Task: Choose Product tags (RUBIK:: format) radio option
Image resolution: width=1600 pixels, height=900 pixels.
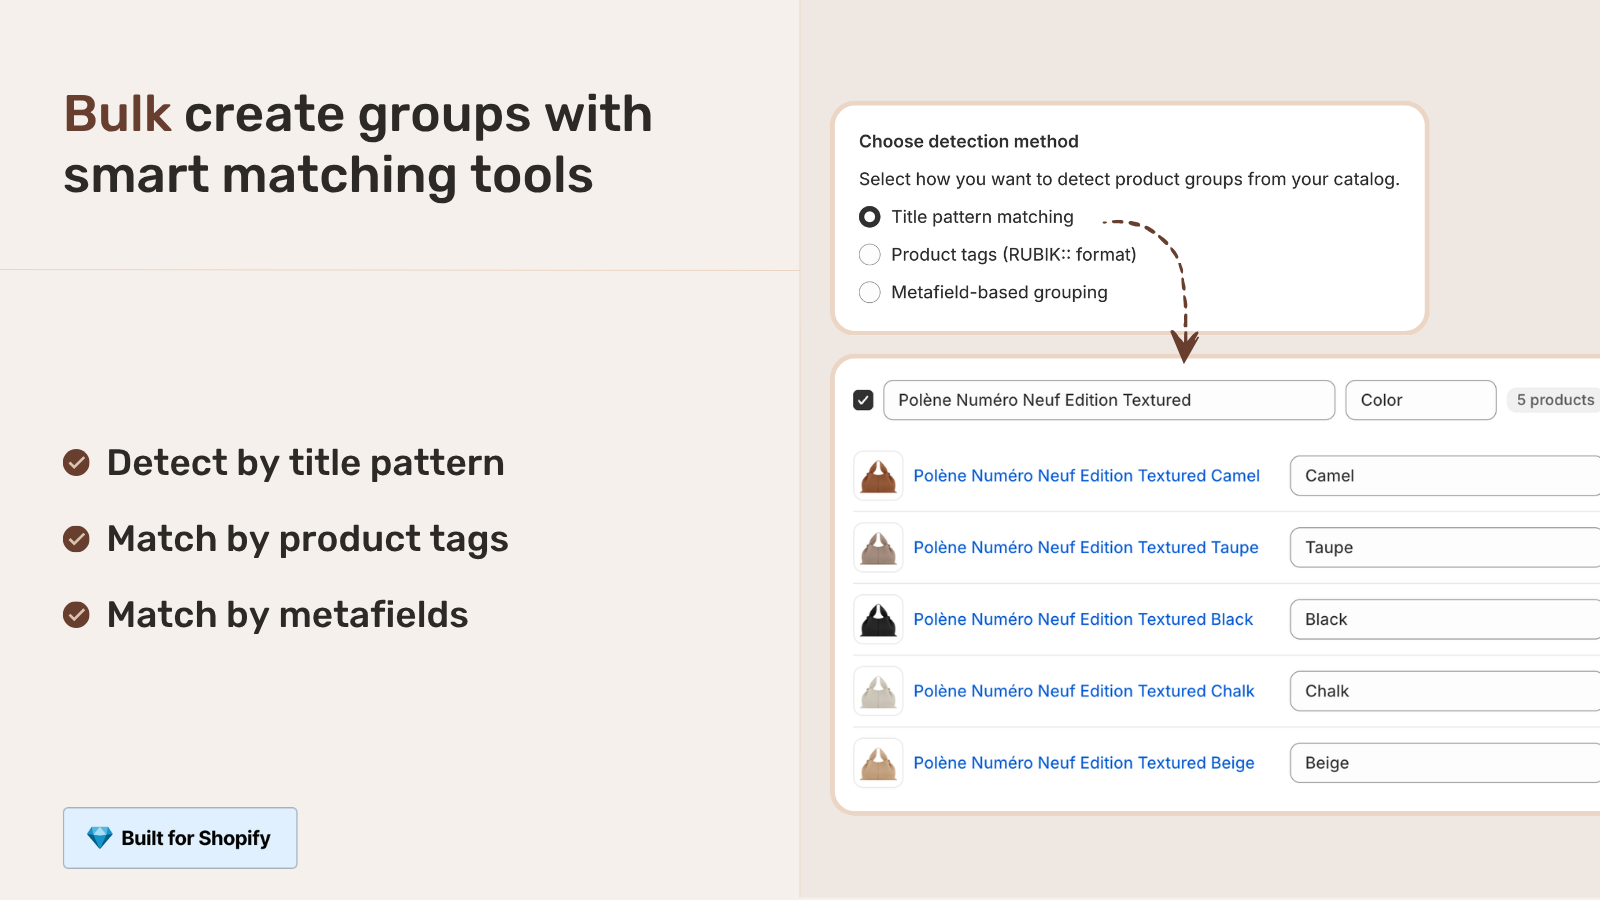Action: 870,255
